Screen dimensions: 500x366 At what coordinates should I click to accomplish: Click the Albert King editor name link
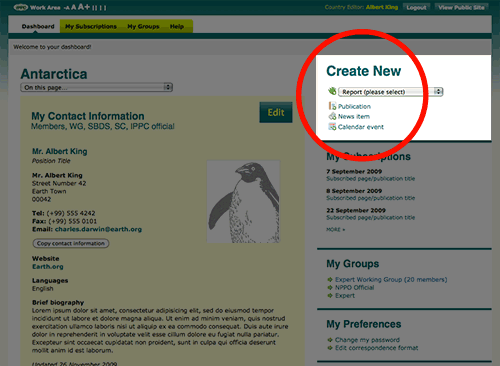(382, 7)
